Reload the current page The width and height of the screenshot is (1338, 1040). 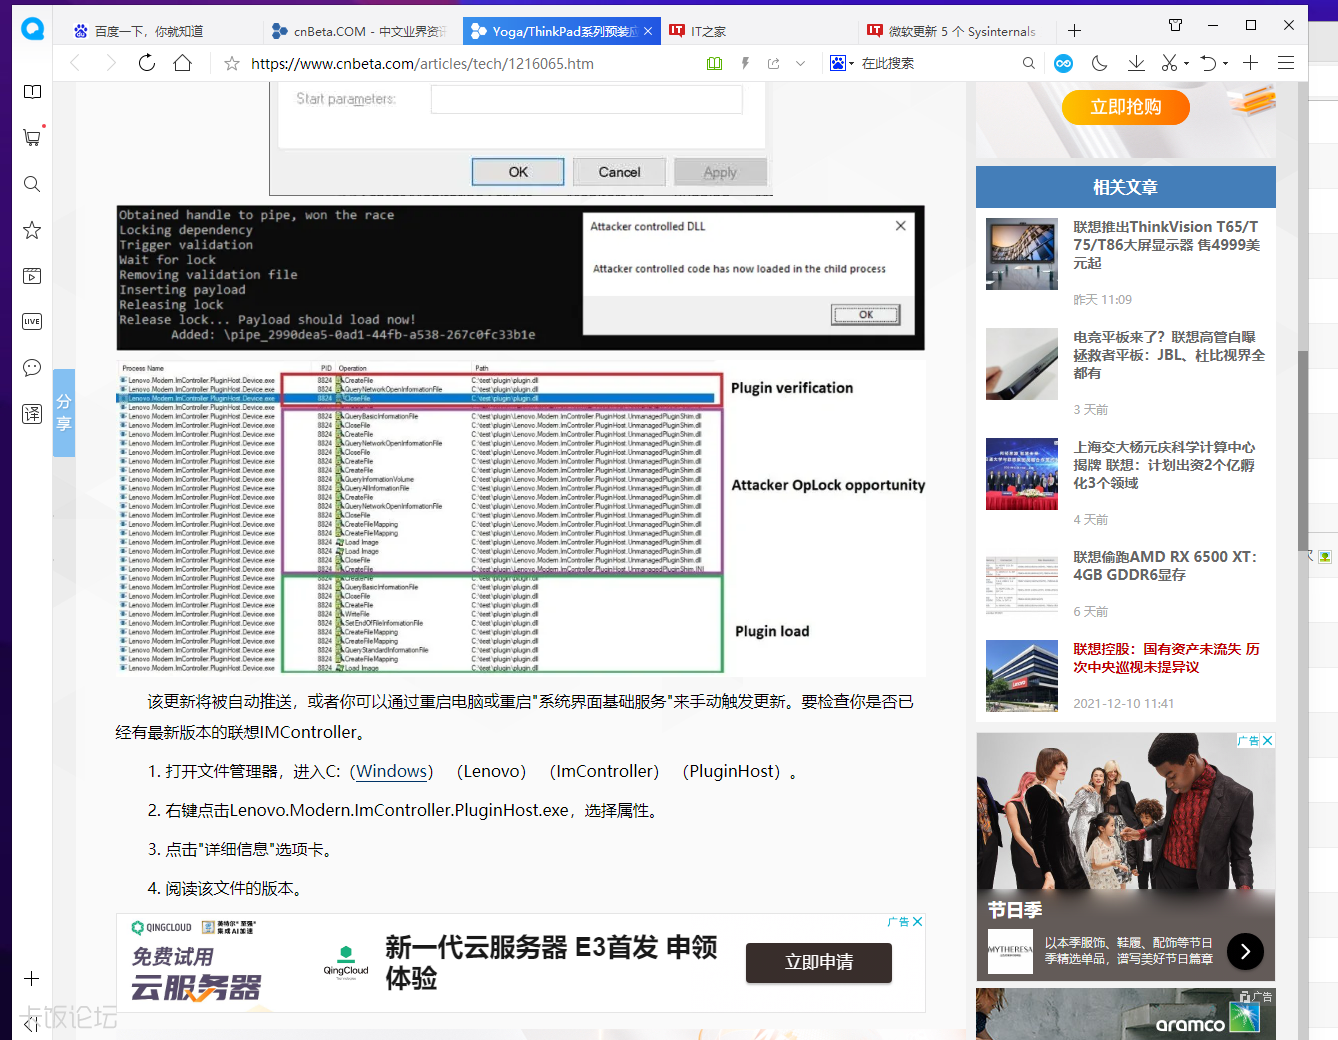[147, 63]
